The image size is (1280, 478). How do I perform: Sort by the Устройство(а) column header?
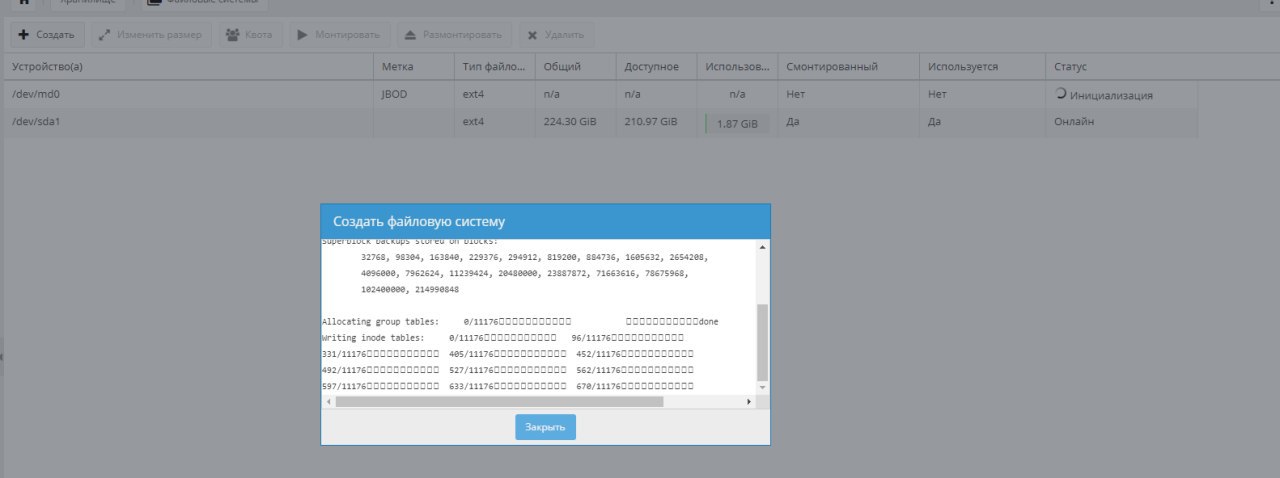(188, 67)
